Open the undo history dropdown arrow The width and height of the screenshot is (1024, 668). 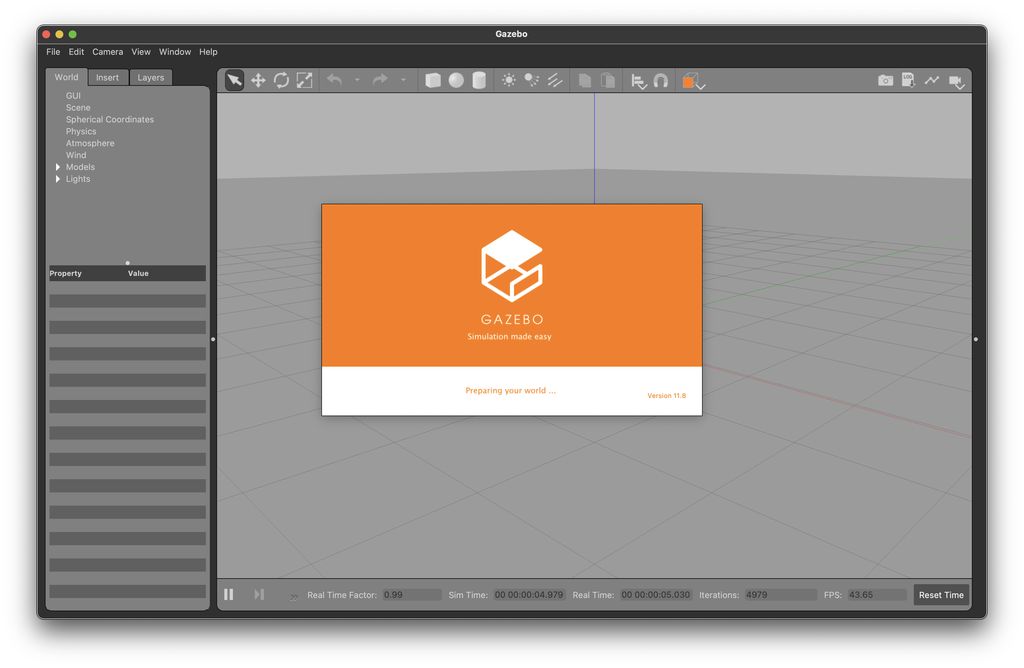coord(357,80)
